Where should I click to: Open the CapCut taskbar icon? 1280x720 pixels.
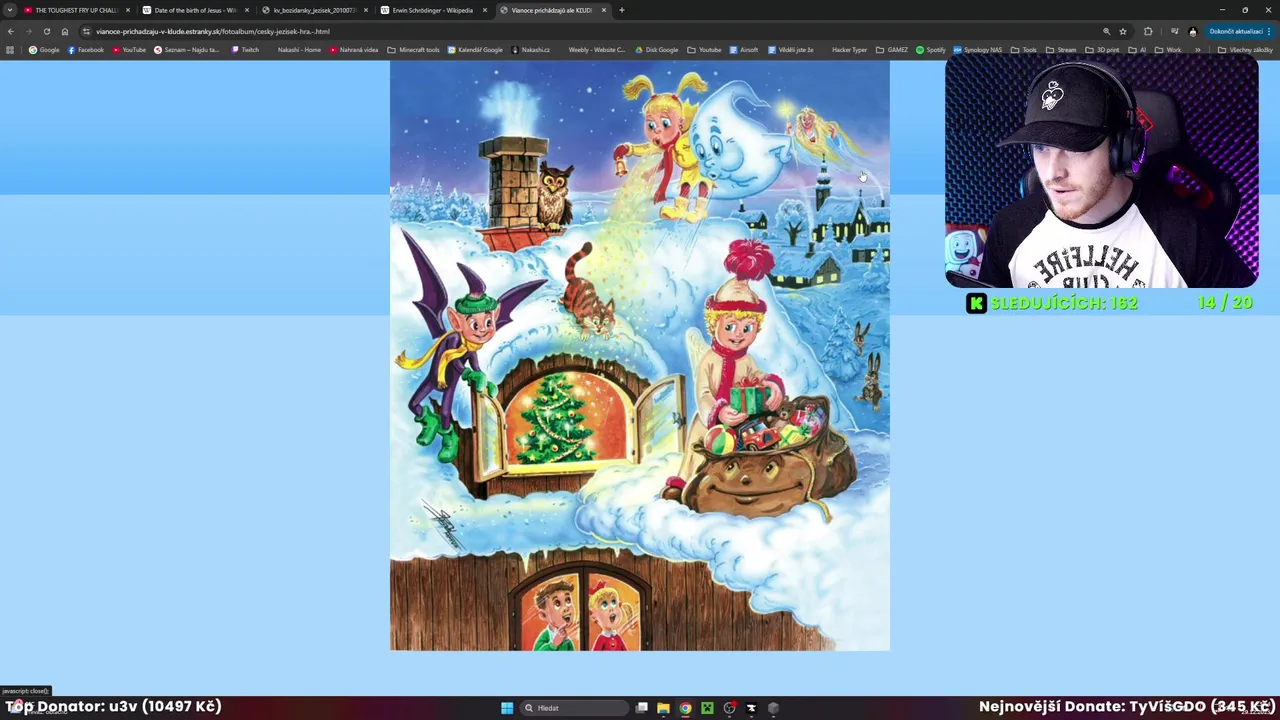click(751, 708)
